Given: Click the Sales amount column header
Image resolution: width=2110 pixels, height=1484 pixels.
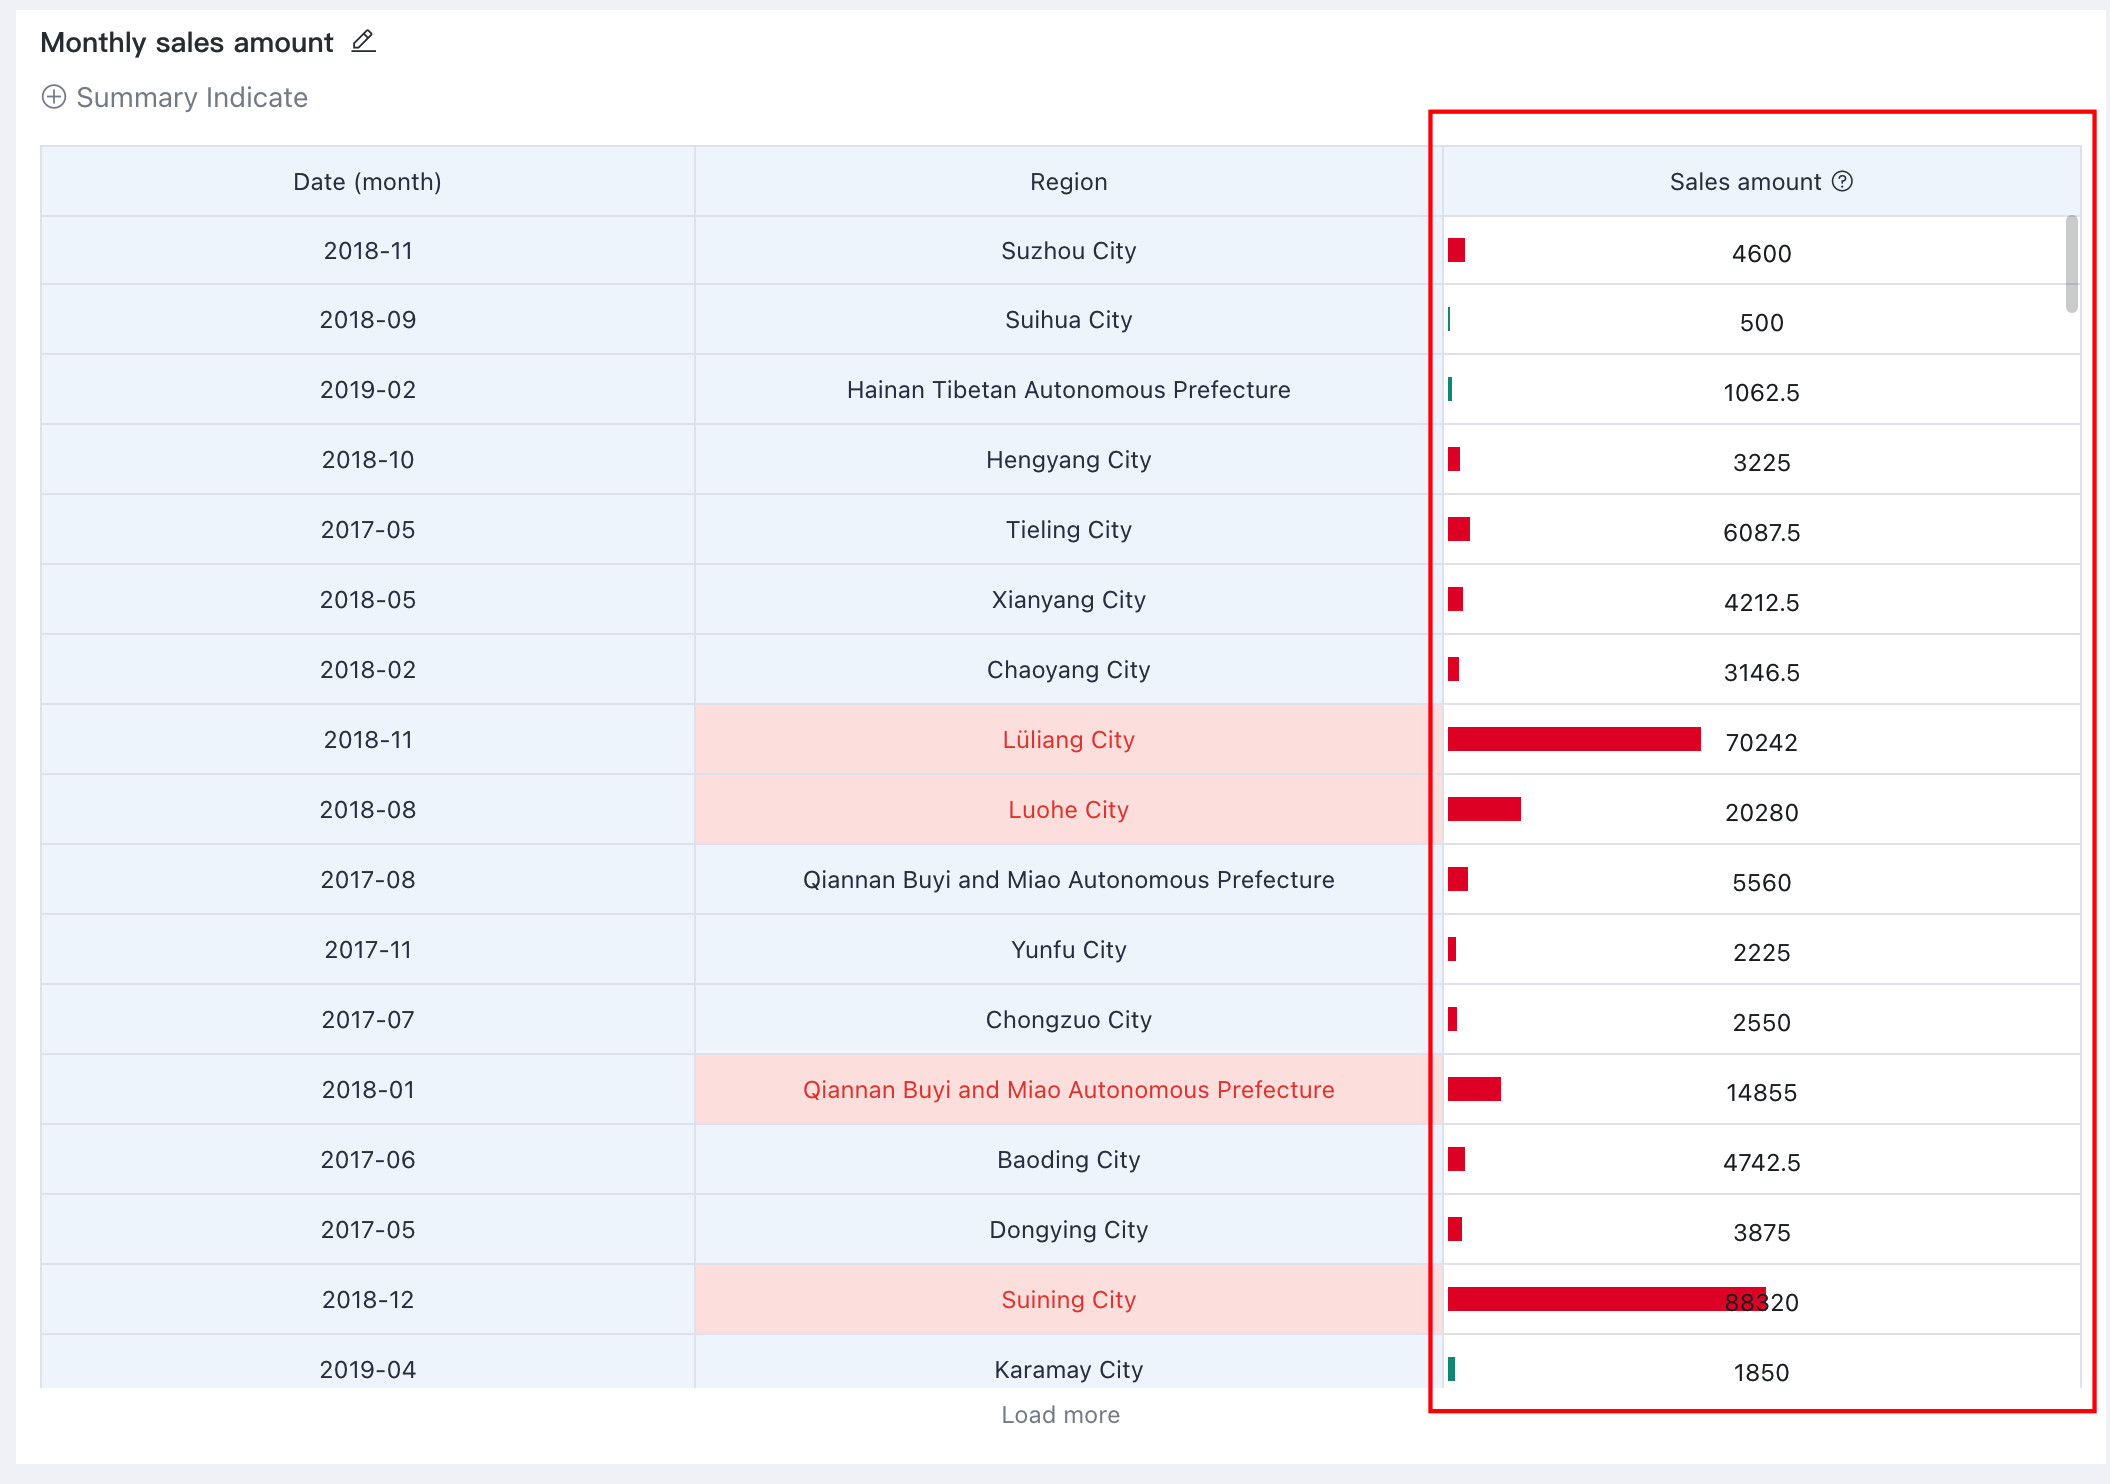Looking at the screenshot, I should (x=1761, y=181).
